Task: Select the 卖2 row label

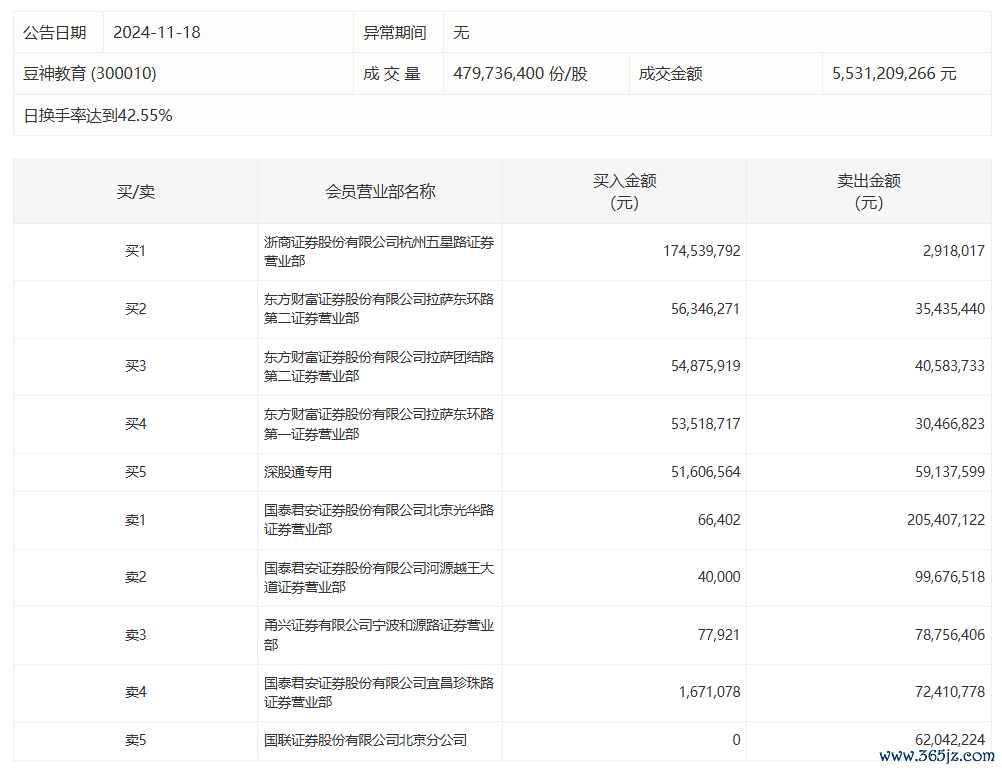Action: click(135, 577)
